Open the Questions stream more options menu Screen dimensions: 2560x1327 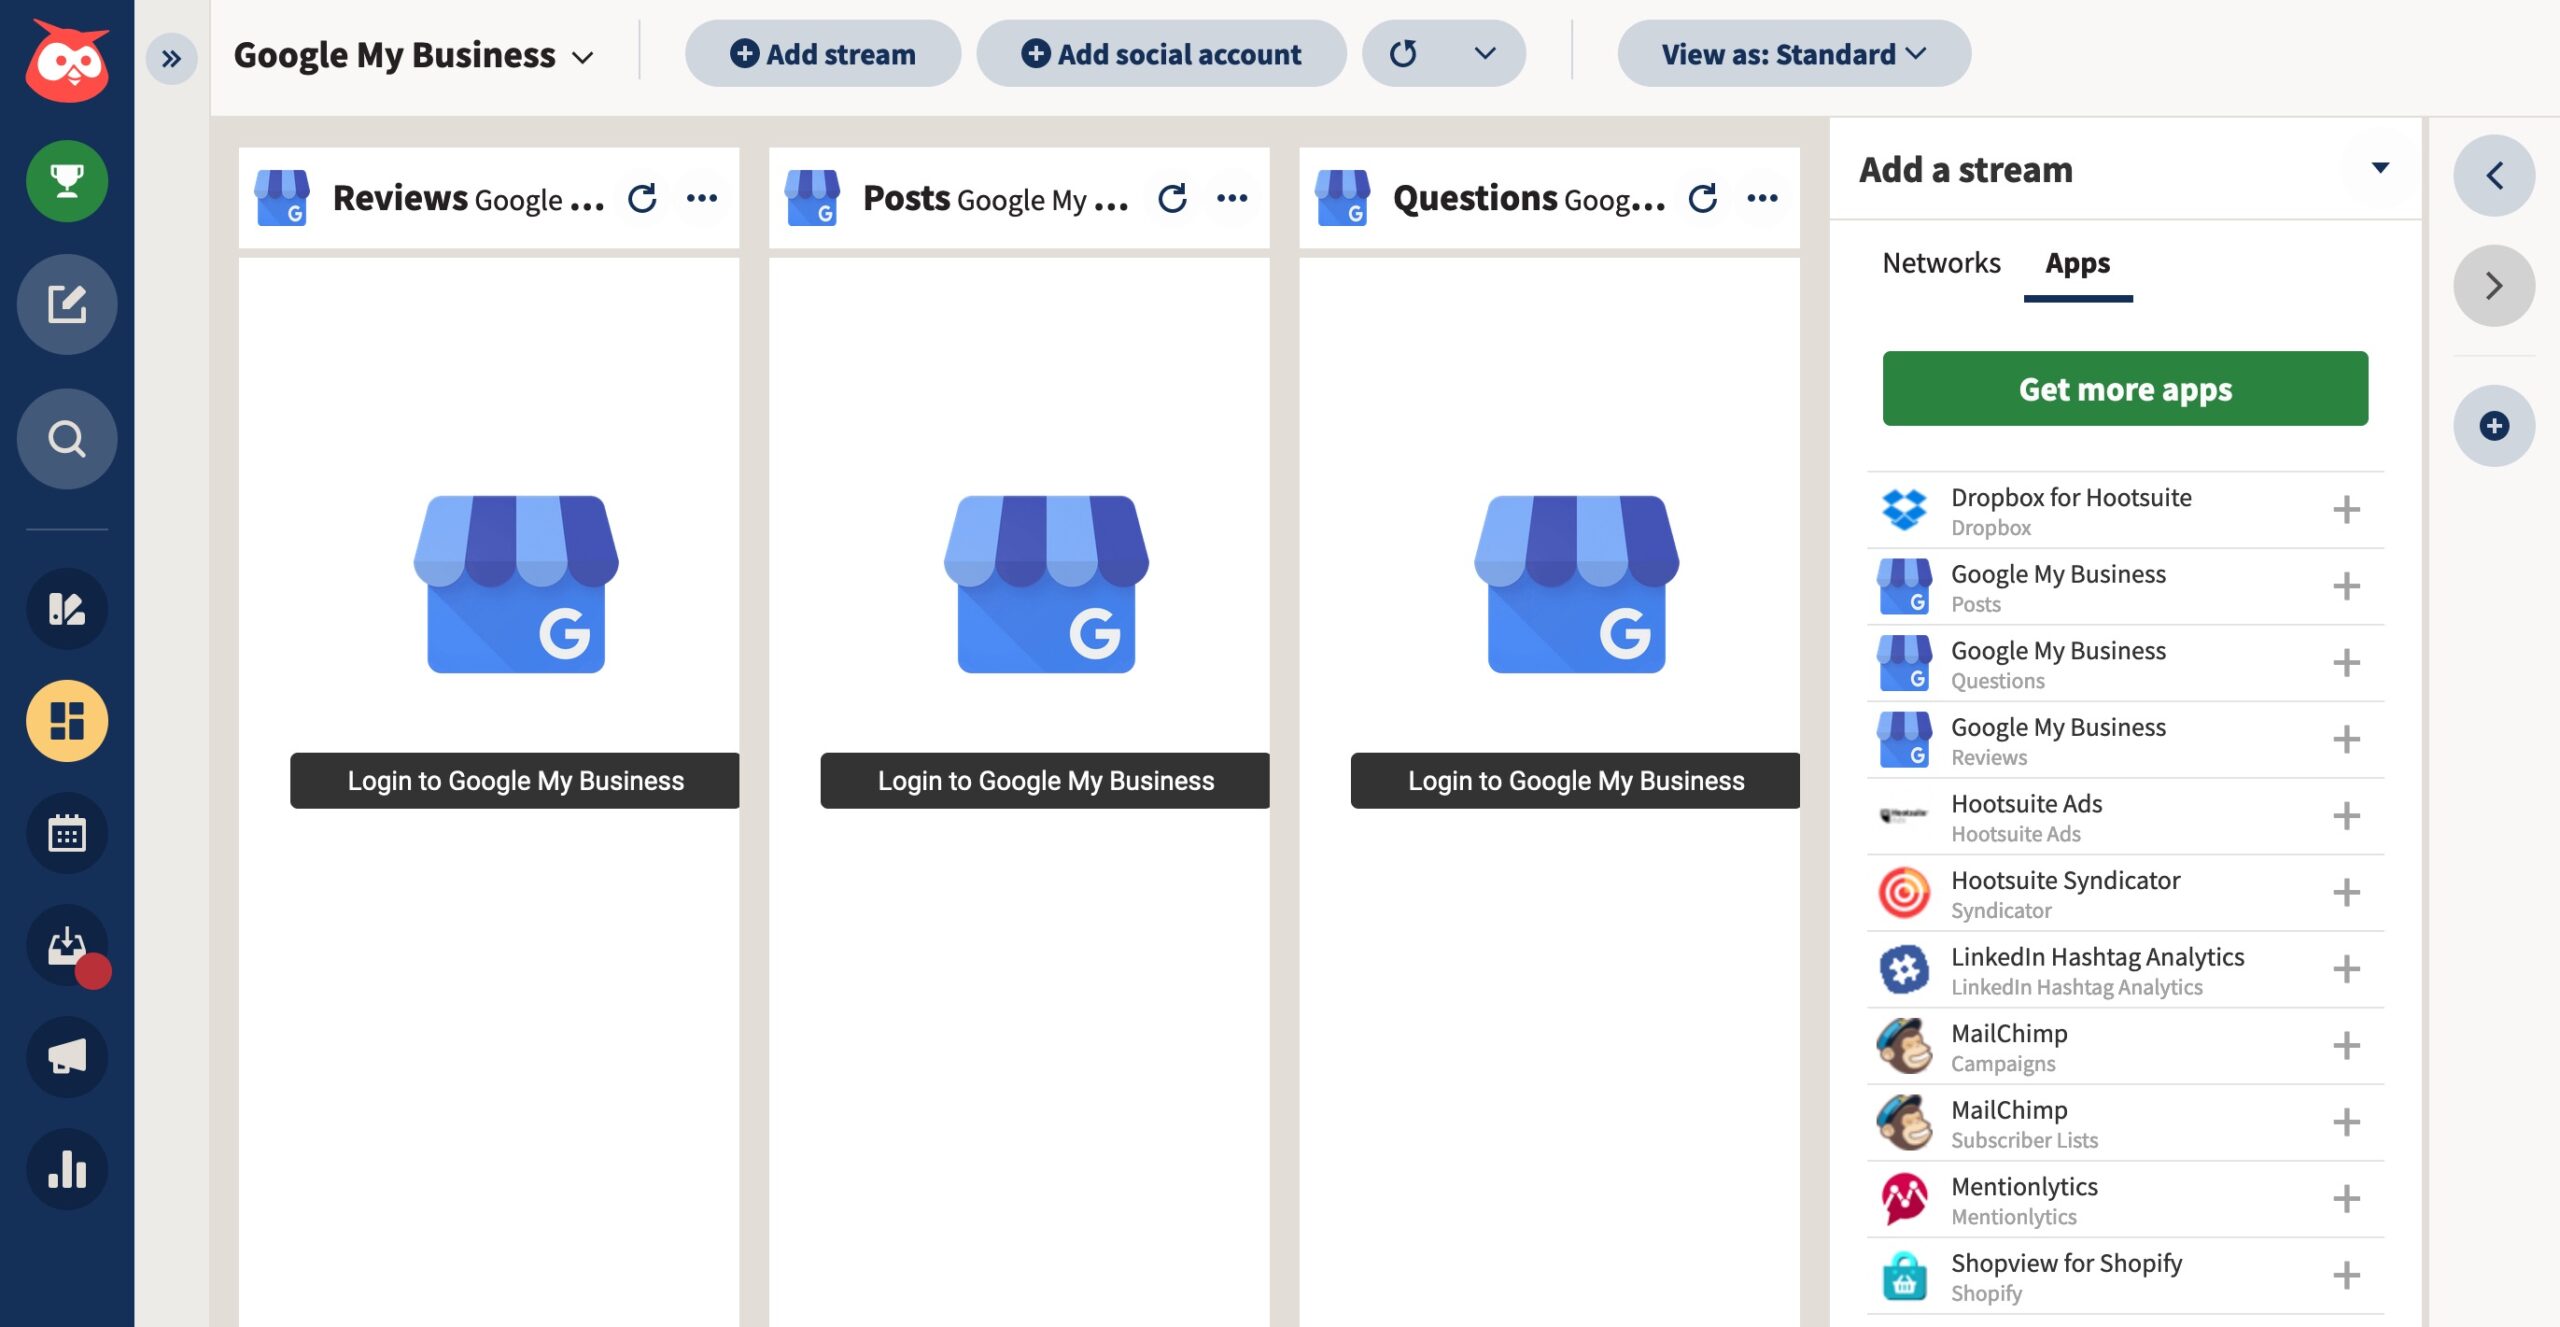click(1762, 198)
